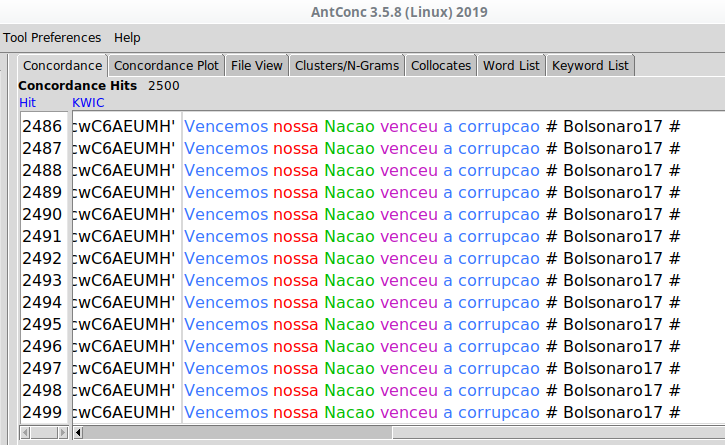Click scroll-left arrow under the Hit column
This screenshot has width=725, height=445.
pos(26,433)
